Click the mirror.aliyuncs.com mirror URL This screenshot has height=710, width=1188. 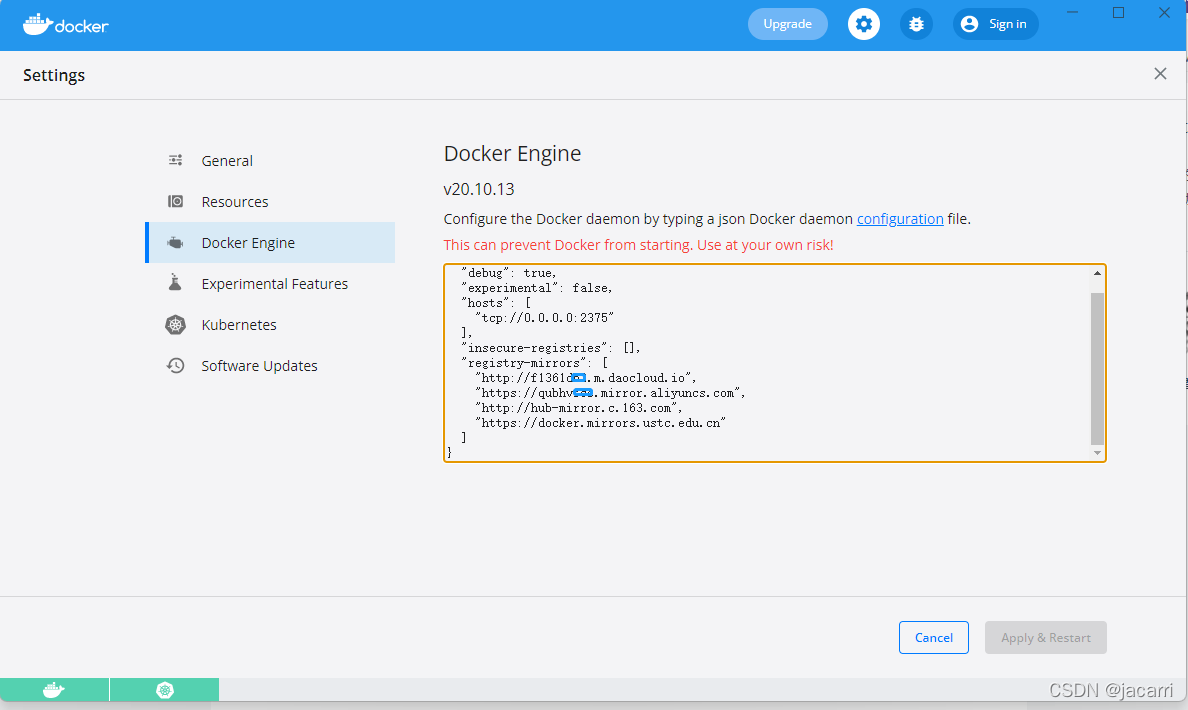tap(610, 393)
